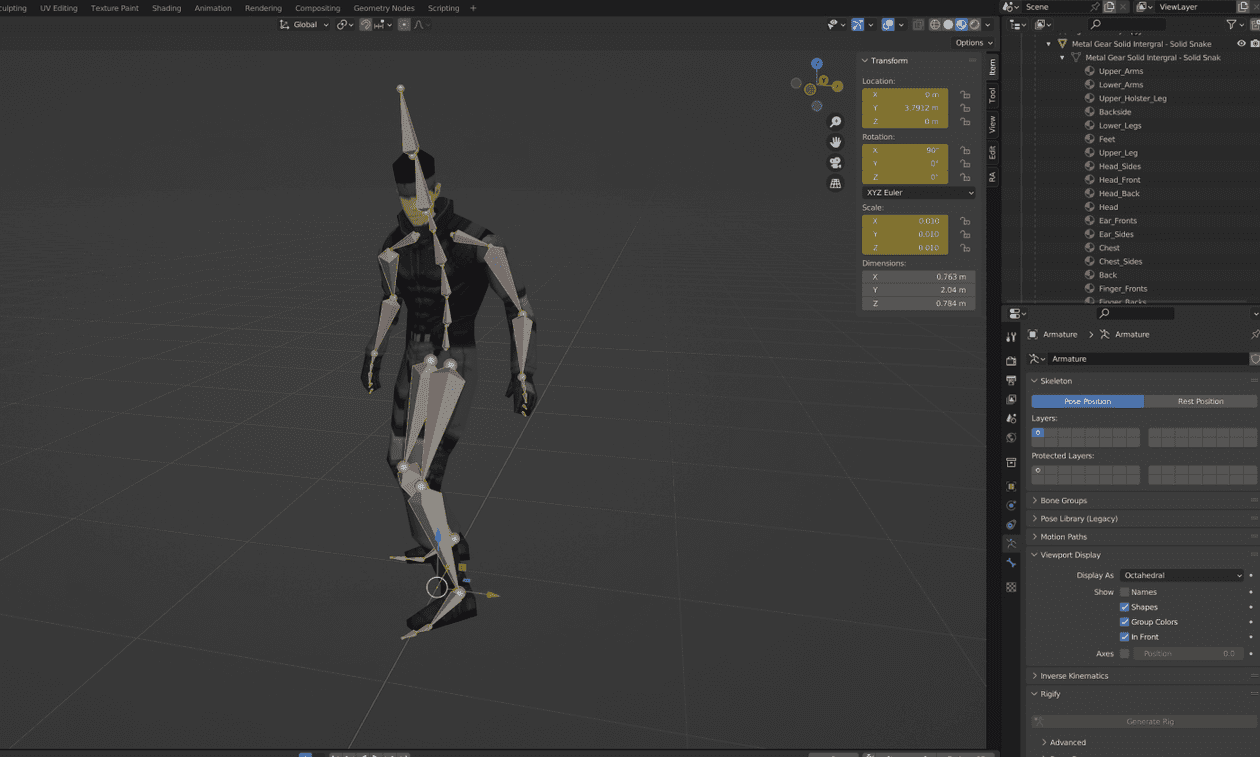Uncheck the In Front checkbox
This screenshot has width=1260, height=757.
pyautogui.click(x=1124, y=637)
